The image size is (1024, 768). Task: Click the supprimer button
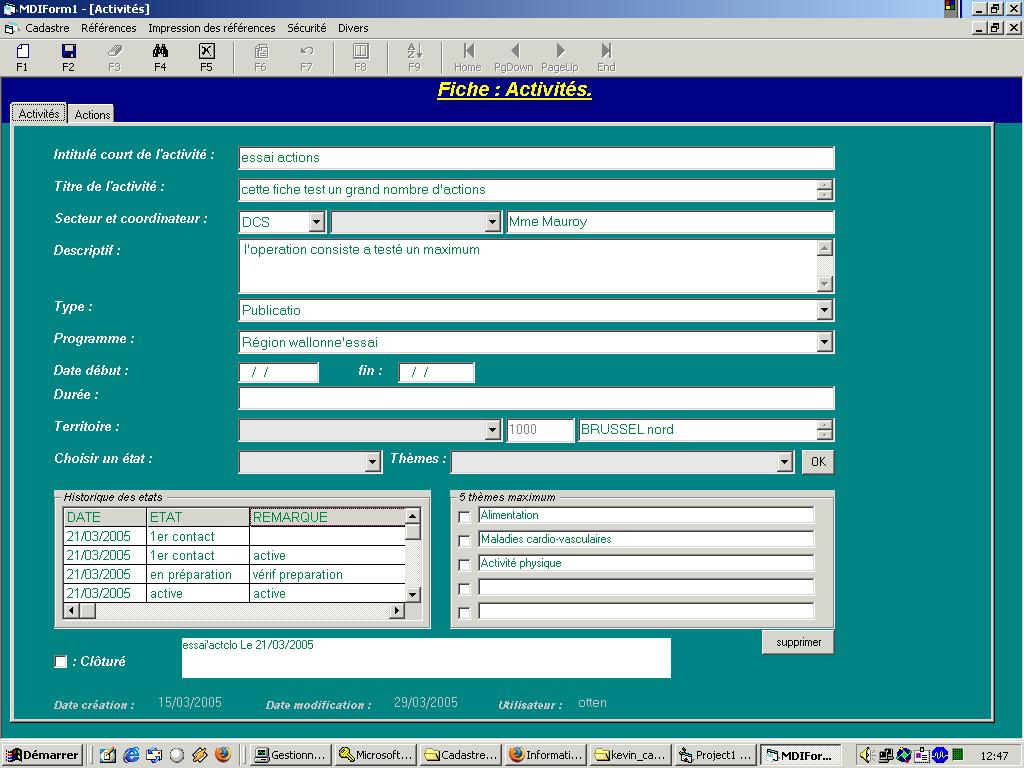(797, 642)
